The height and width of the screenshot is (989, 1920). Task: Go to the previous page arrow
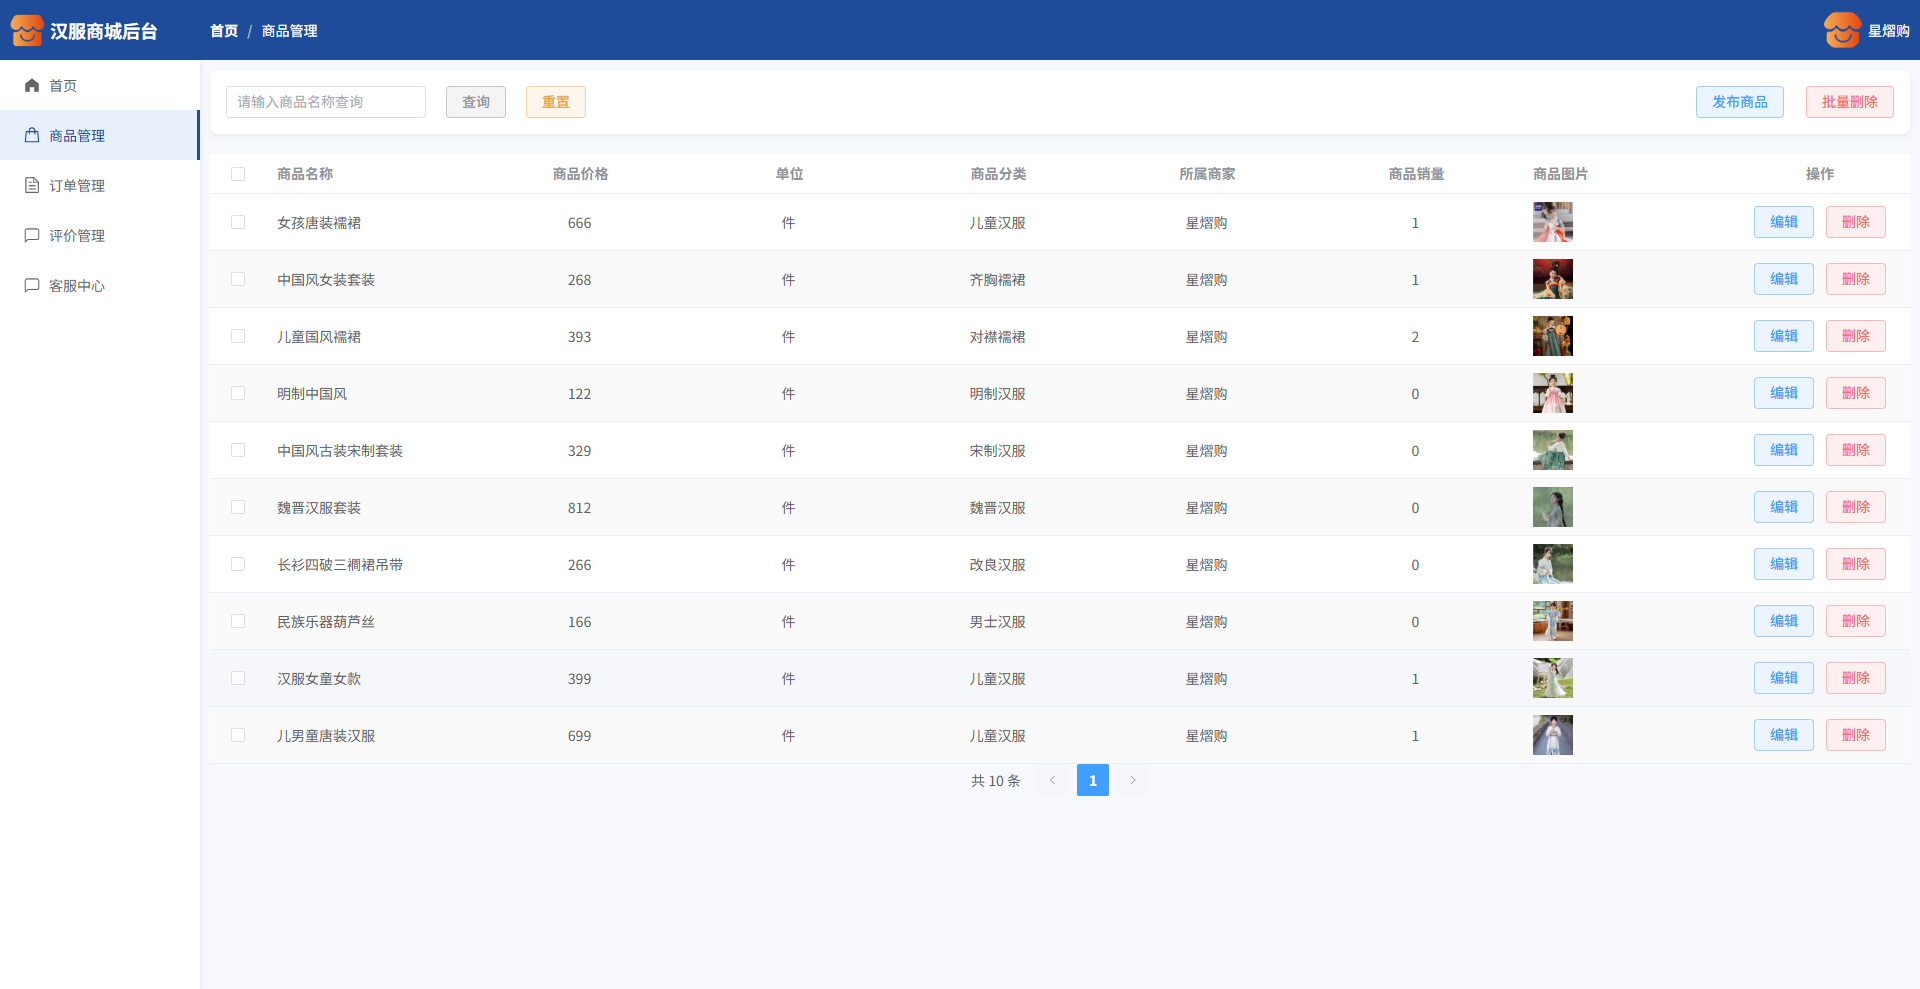tap(1052, 780)
